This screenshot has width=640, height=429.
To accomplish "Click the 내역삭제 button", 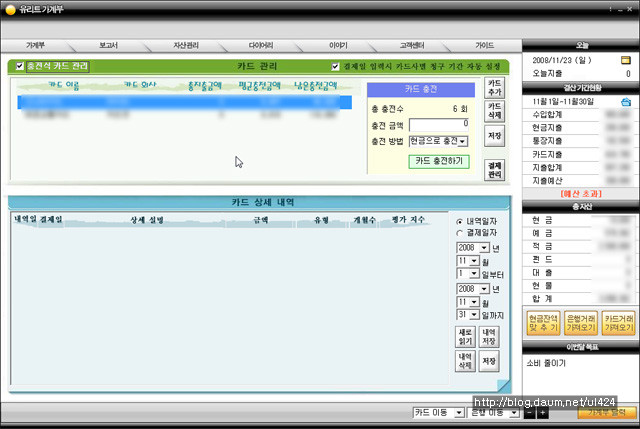I will point(465,361).
